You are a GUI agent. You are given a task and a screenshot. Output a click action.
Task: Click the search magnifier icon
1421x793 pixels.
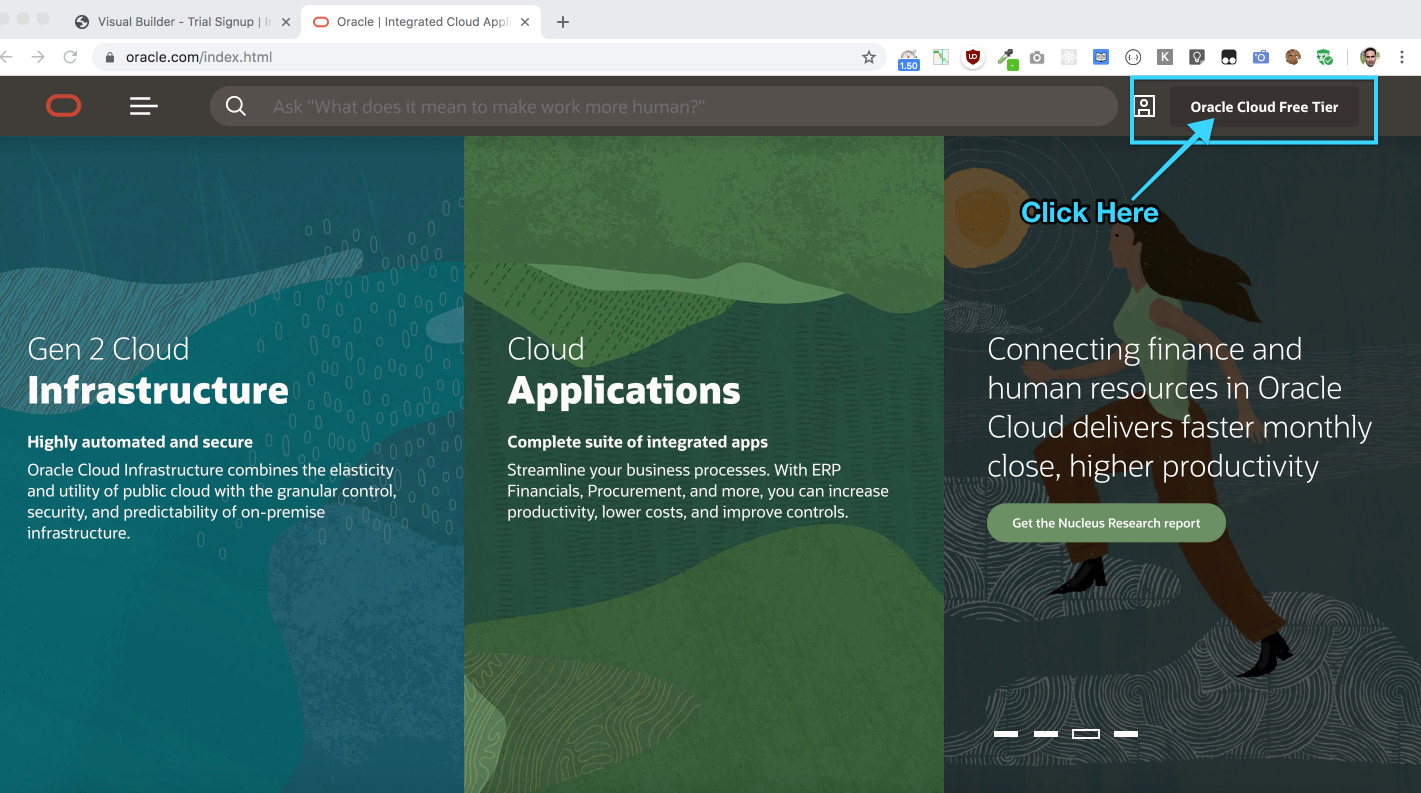point(236,106)
